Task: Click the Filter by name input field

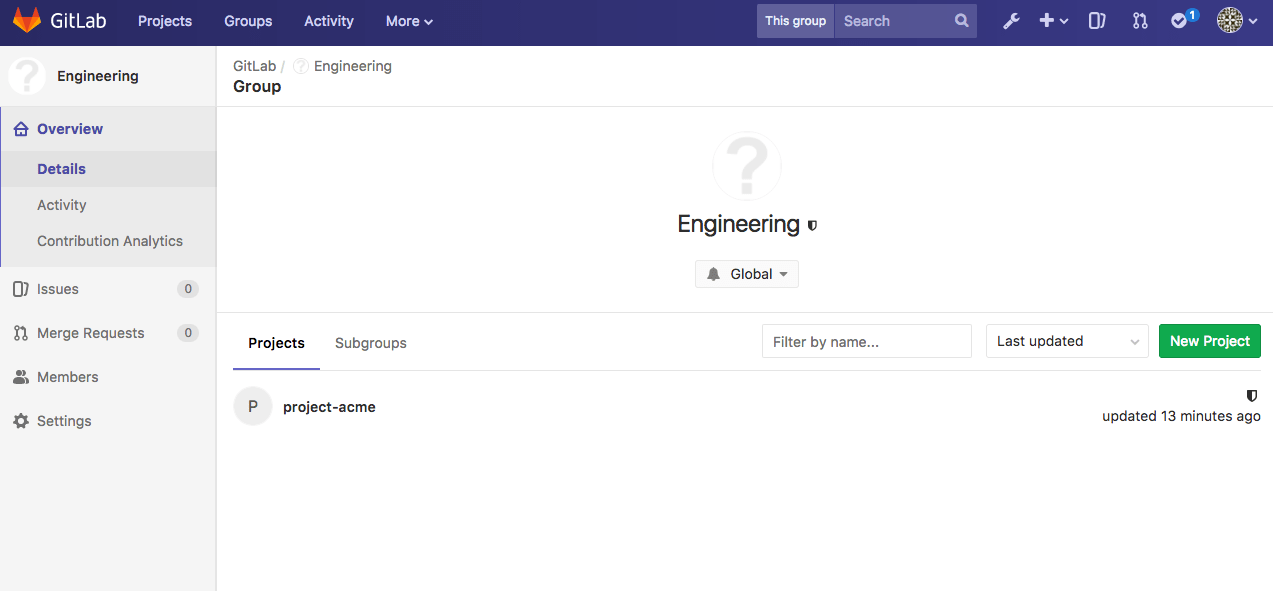Action: [866, 341]
